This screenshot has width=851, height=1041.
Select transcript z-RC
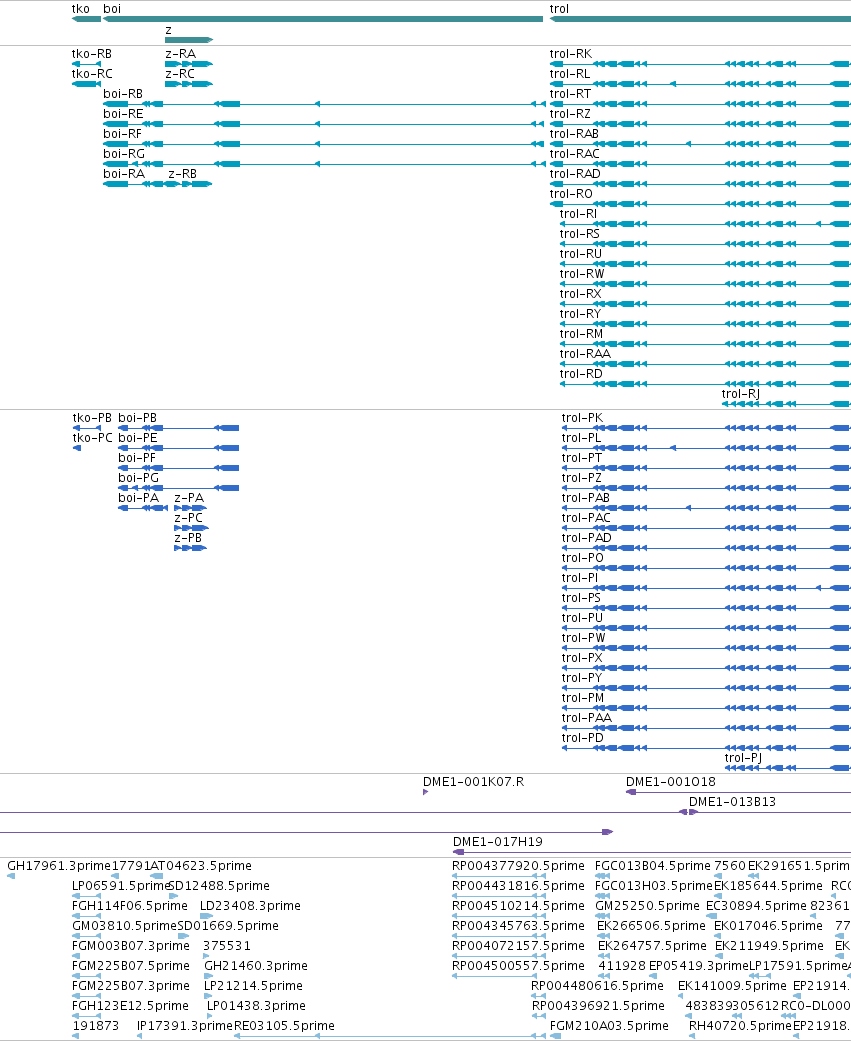pyautogui.click(x=180, y=74)
